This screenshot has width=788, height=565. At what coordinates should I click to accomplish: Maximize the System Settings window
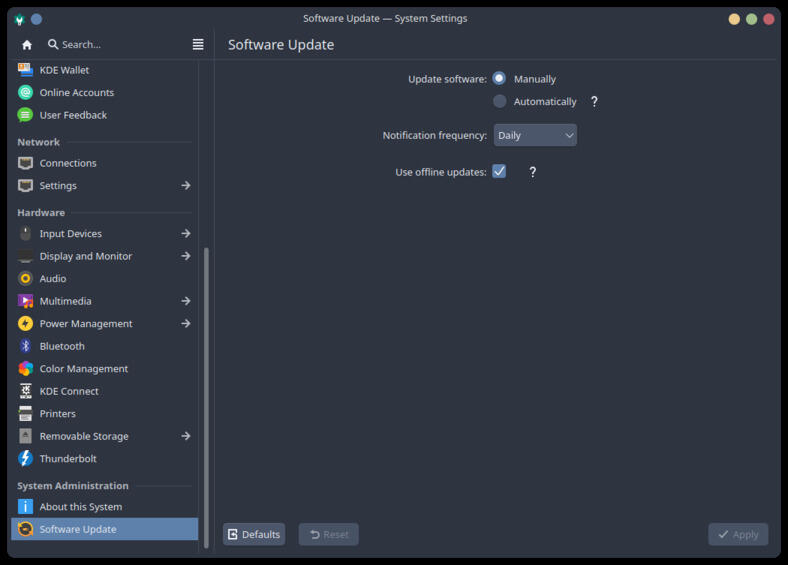pos(751,19)
